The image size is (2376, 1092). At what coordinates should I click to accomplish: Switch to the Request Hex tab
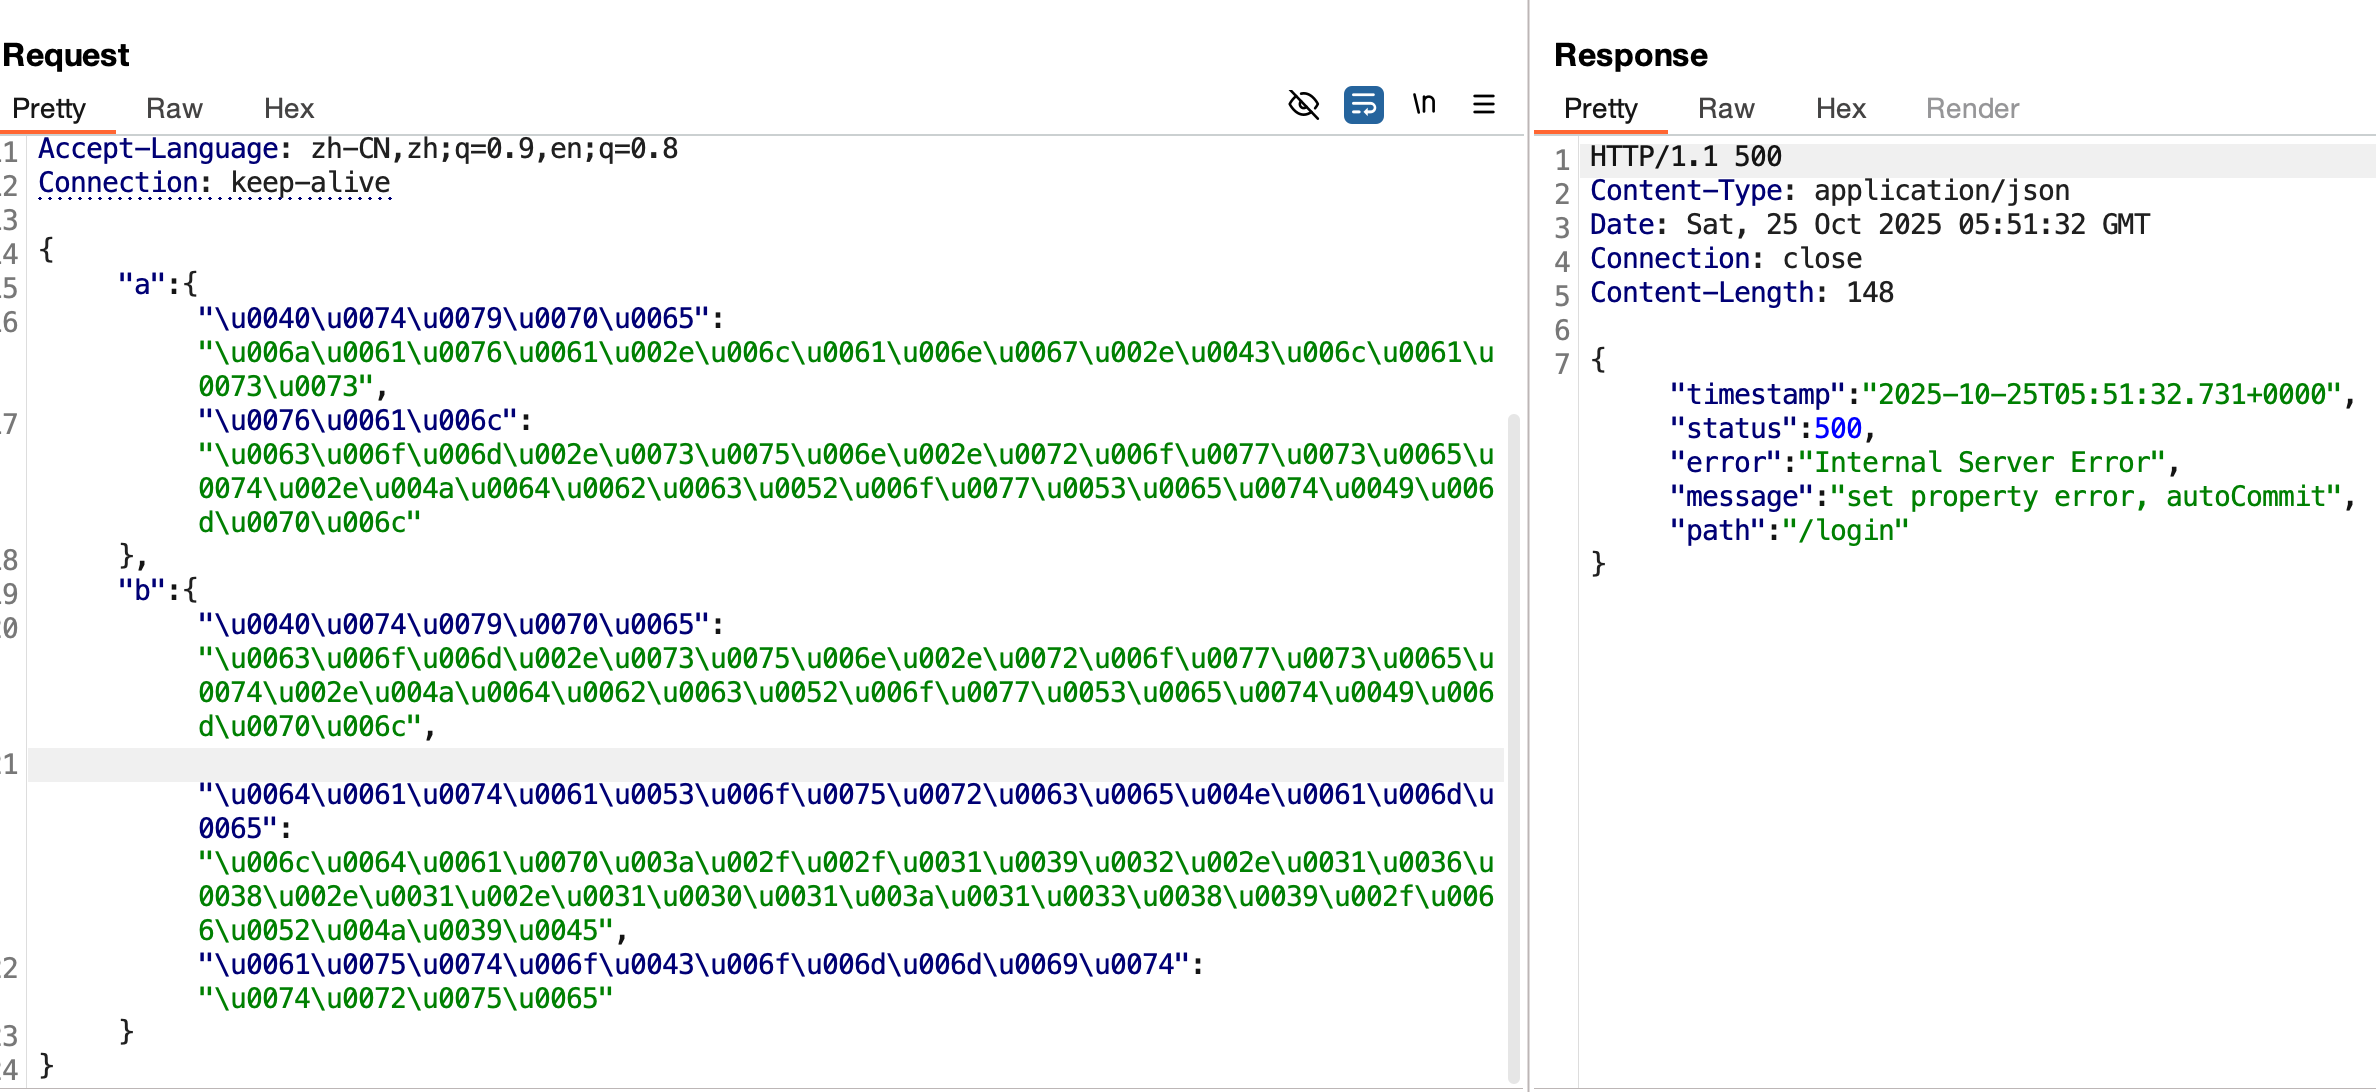pyautogui.click(x=288, y=108)
